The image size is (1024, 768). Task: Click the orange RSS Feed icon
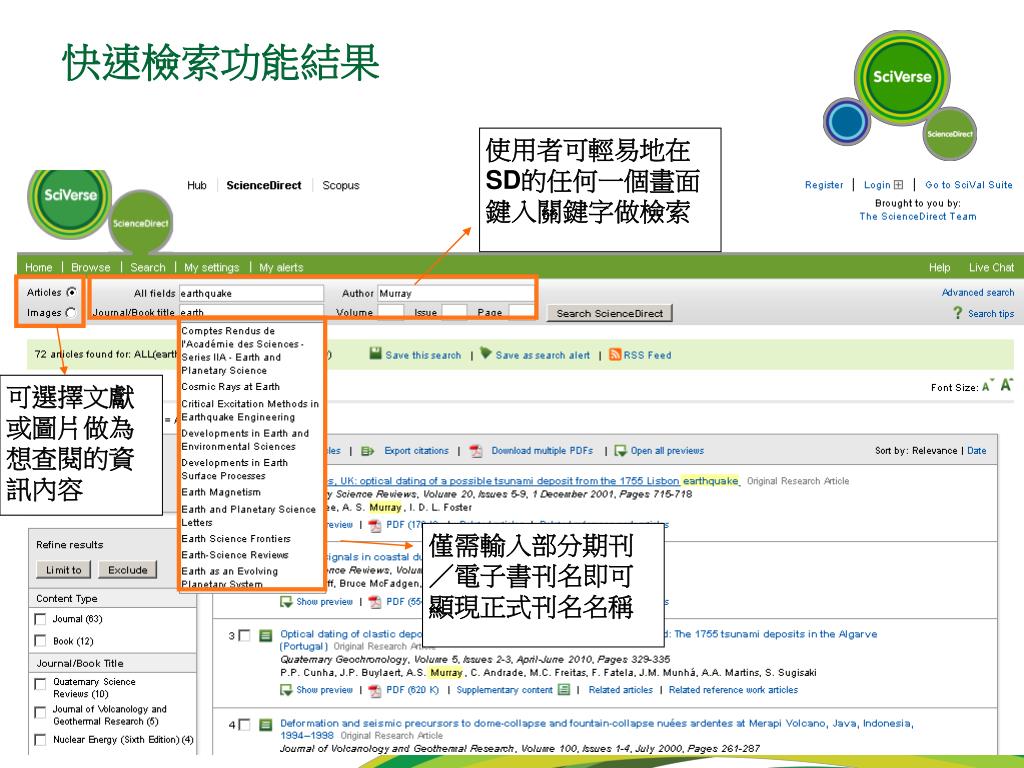615,354
